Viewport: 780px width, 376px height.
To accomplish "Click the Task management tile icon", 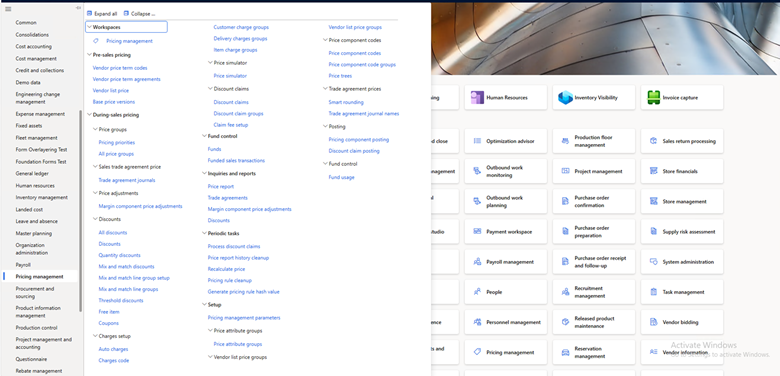I will click(x=653, y=292).
